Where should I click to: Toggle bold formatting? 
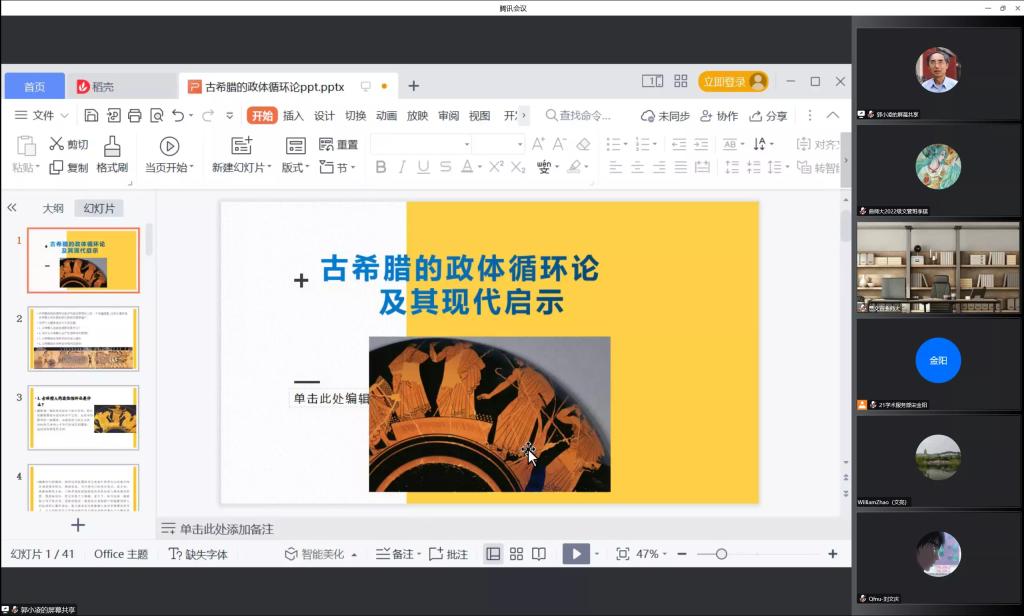click(380, 166)
